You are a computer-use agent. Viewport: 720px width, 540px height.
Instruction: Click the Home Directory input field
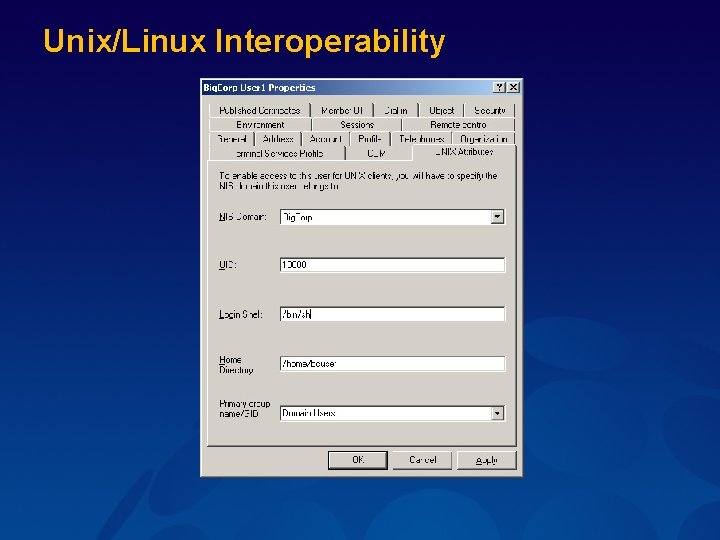(392, 364)
